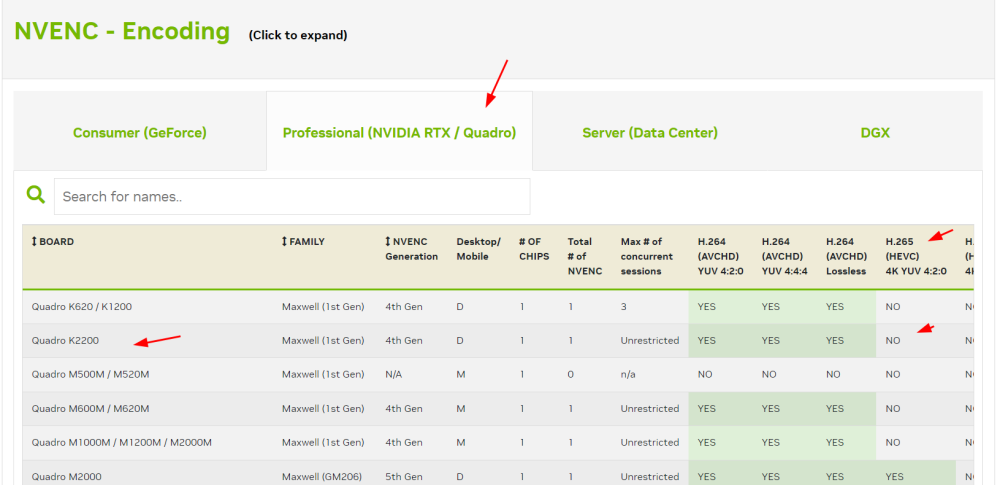Switch to Consumer (GeForce) tab
1000x485 pixels.
[x=140, y=133]
